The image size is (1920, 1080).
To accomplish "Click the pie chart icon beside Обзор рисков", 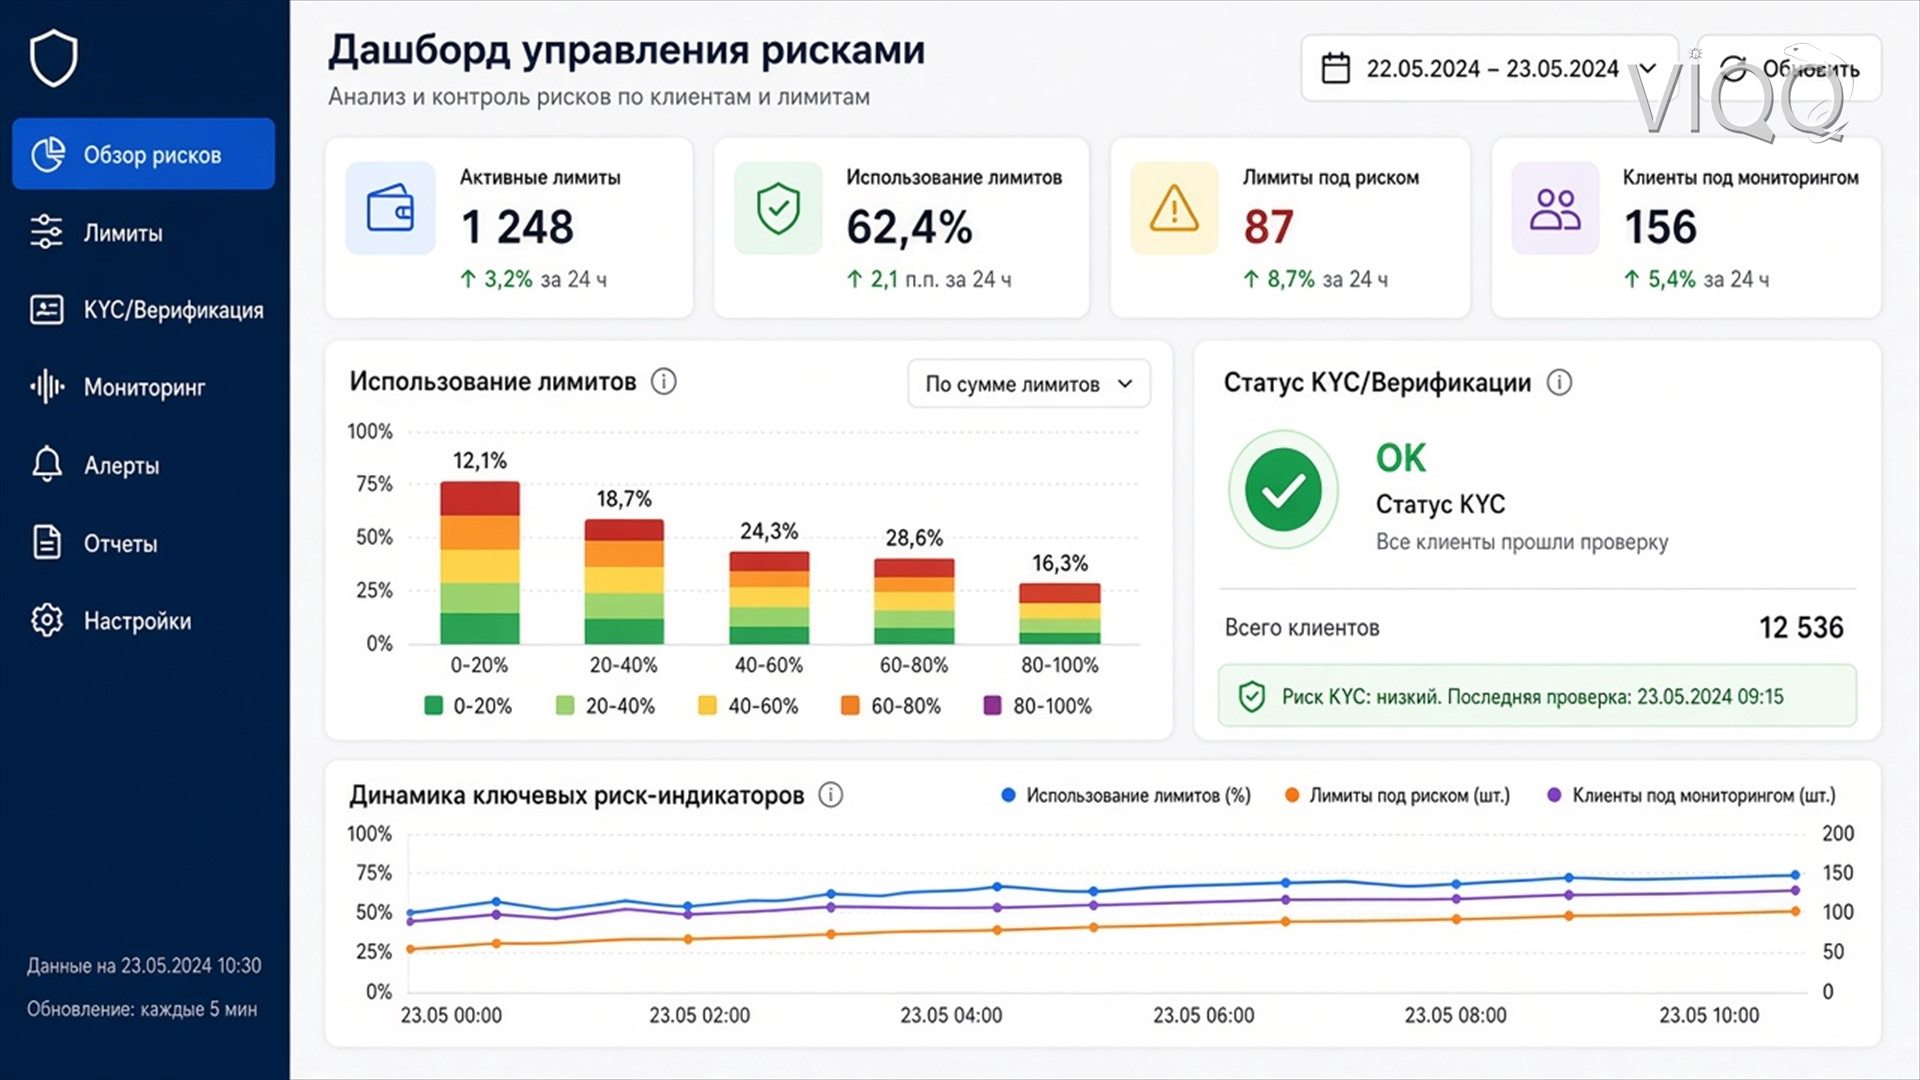I will pos(48,154).
